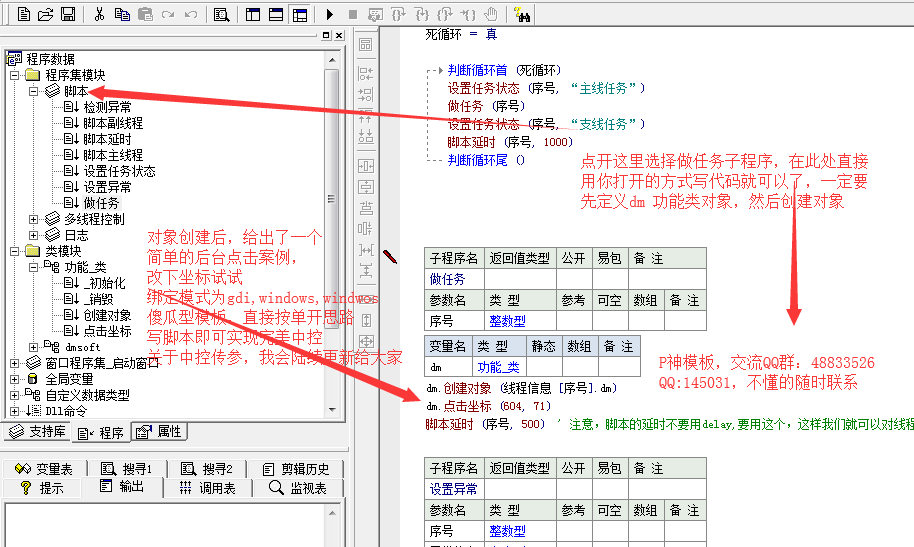Click tree panel scrollbar up arrow

tap(332, 60)
